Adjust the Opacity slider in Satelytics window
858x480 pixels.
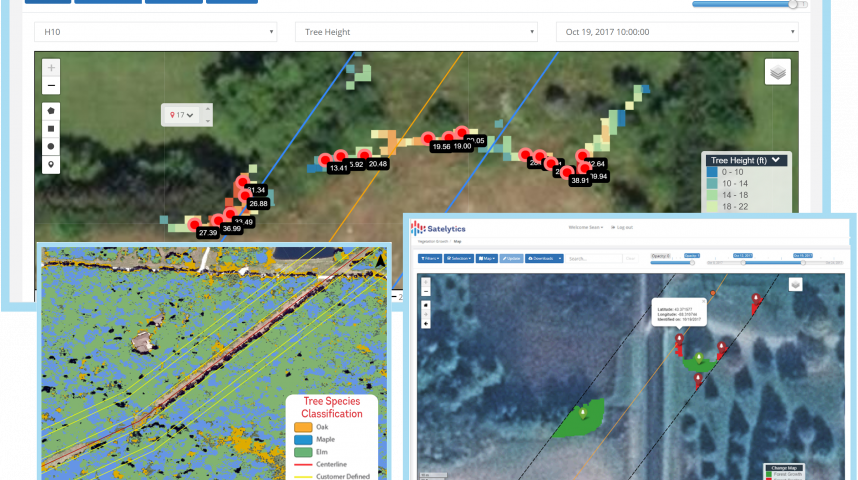[x=692, y=263]
